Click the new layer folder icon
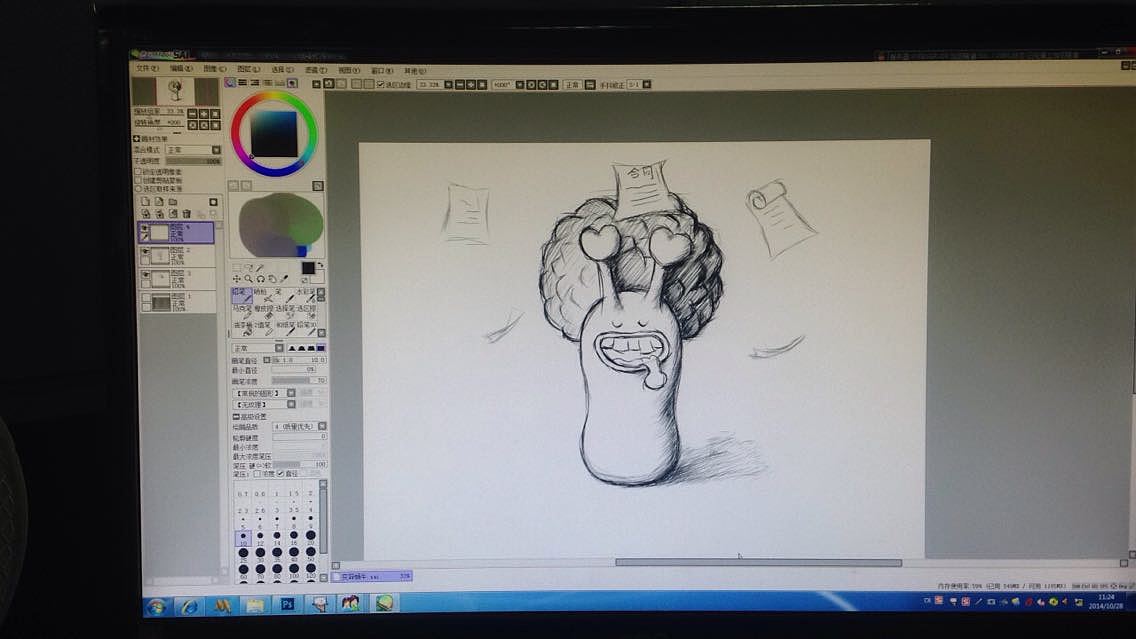The image size is (1136, 639). tap(172, 201)
